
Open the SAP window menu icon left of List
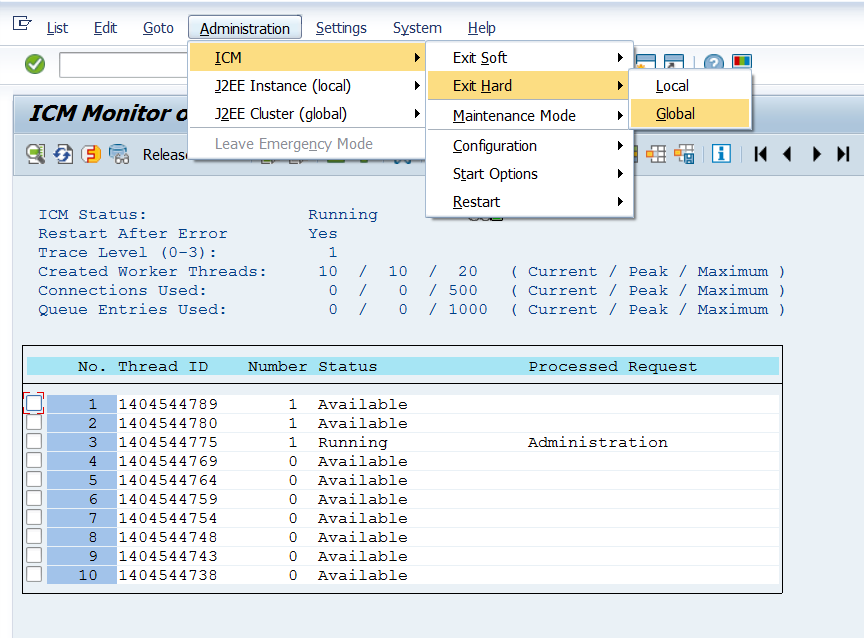(21, 24)
